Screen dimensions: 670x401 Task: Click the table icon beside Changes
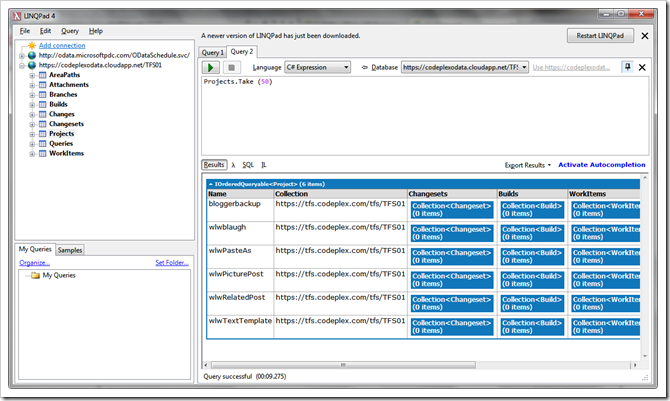coord(42,114)
